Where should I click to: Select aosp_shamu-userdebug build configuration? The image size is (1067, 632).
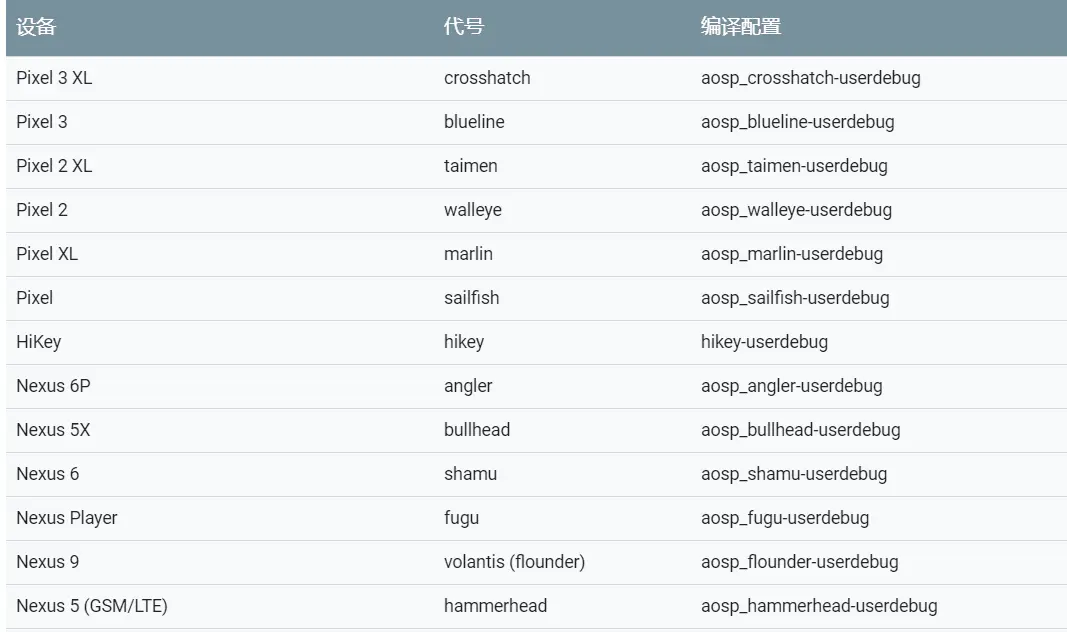click(x=794, y=474)
